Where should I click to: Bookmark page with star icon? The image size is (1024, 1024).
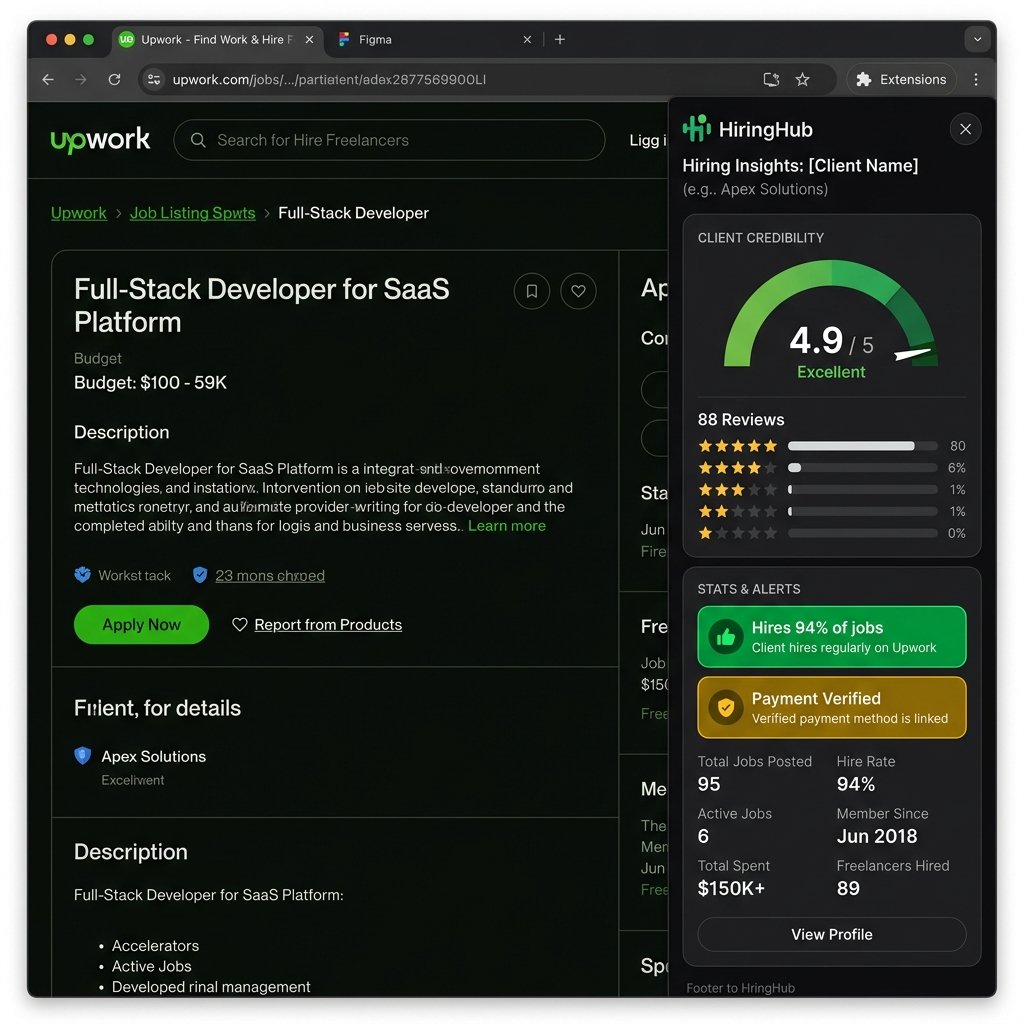pyautogui.click(x=803, y=80)
